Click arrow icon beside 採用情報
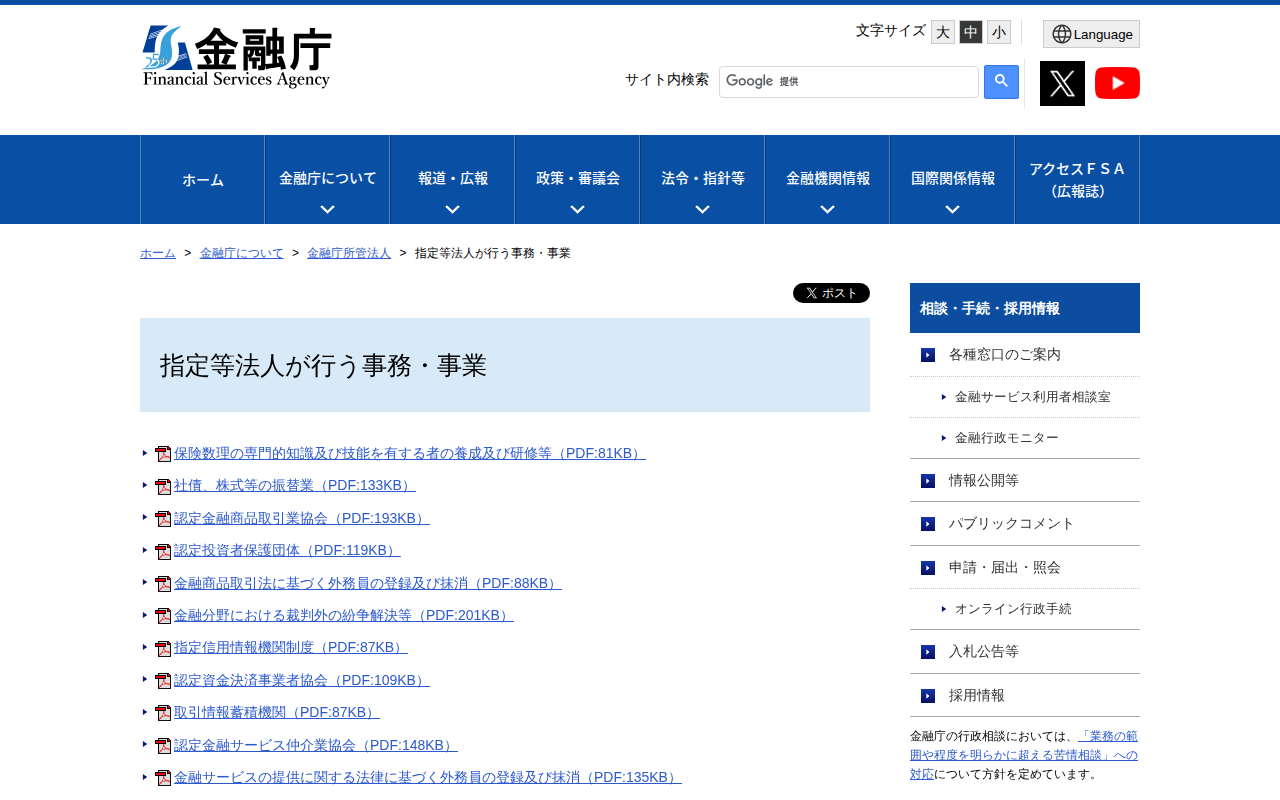The width and height of the screenshot is (1280, 800). tap(928, 696)
